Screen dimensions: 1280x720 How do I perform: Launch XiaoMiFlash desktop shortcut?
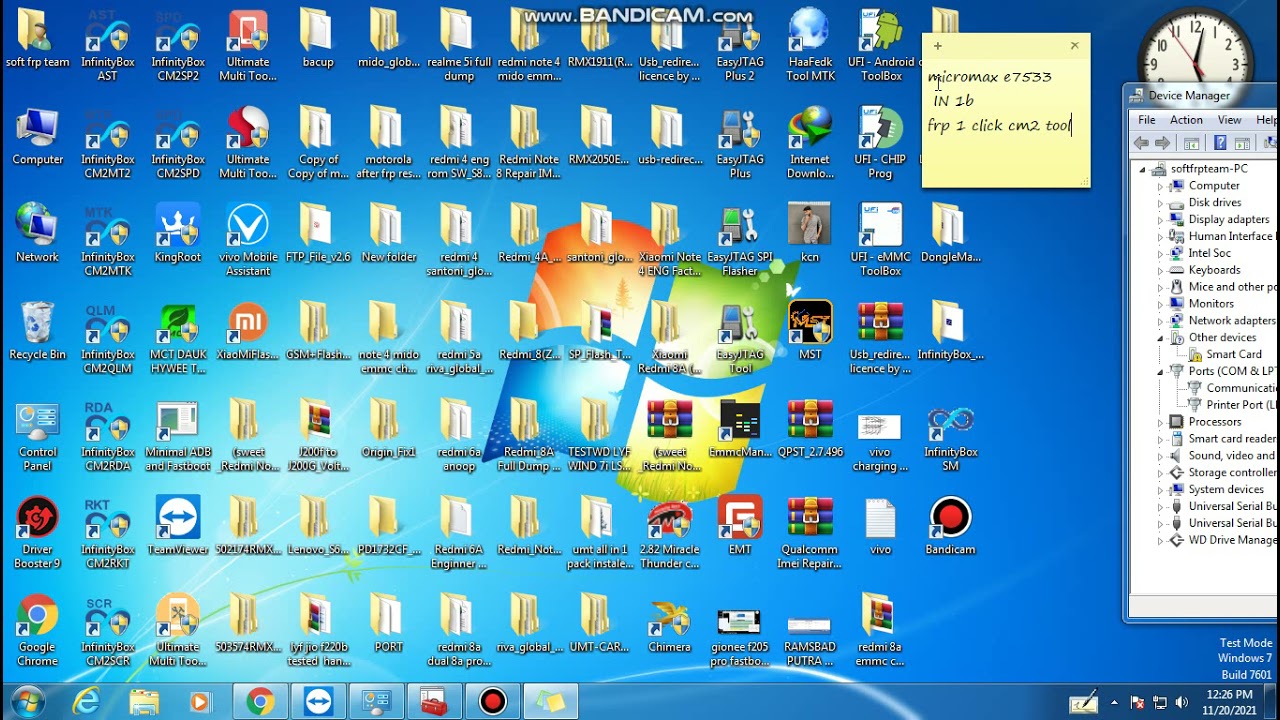[x=248, y=331]
